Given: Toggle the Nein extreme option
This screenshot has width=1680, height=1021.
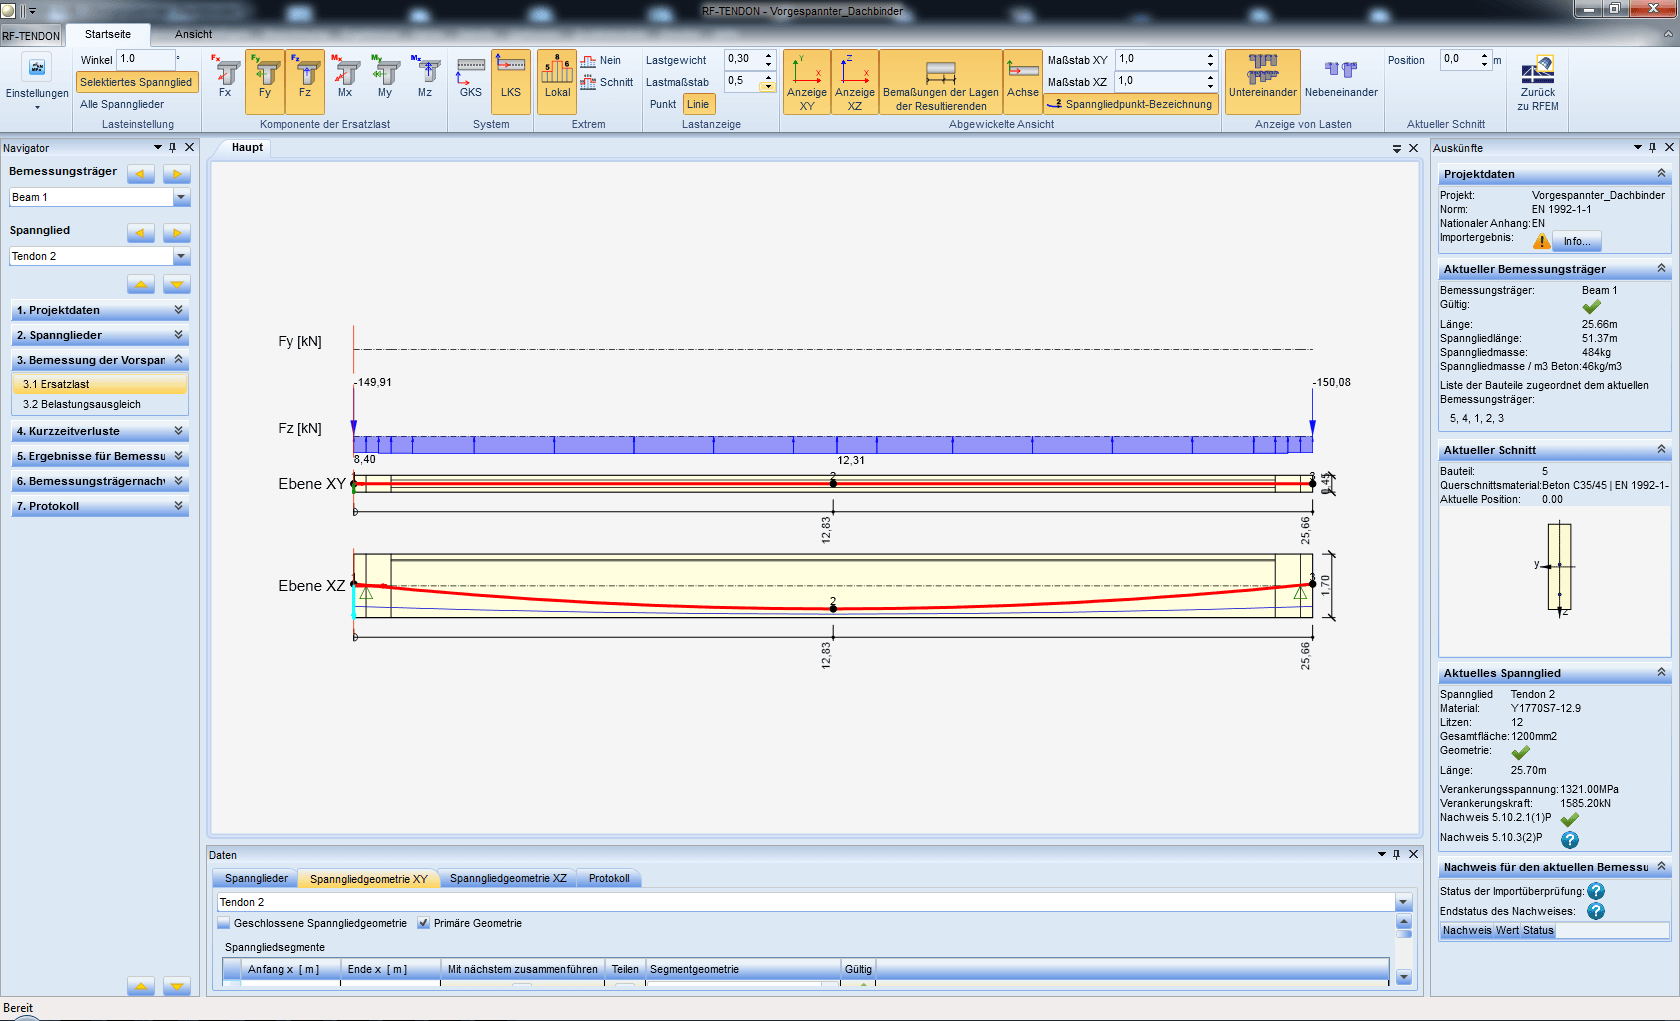Looking at the screenshot, I should pos(601,61).
